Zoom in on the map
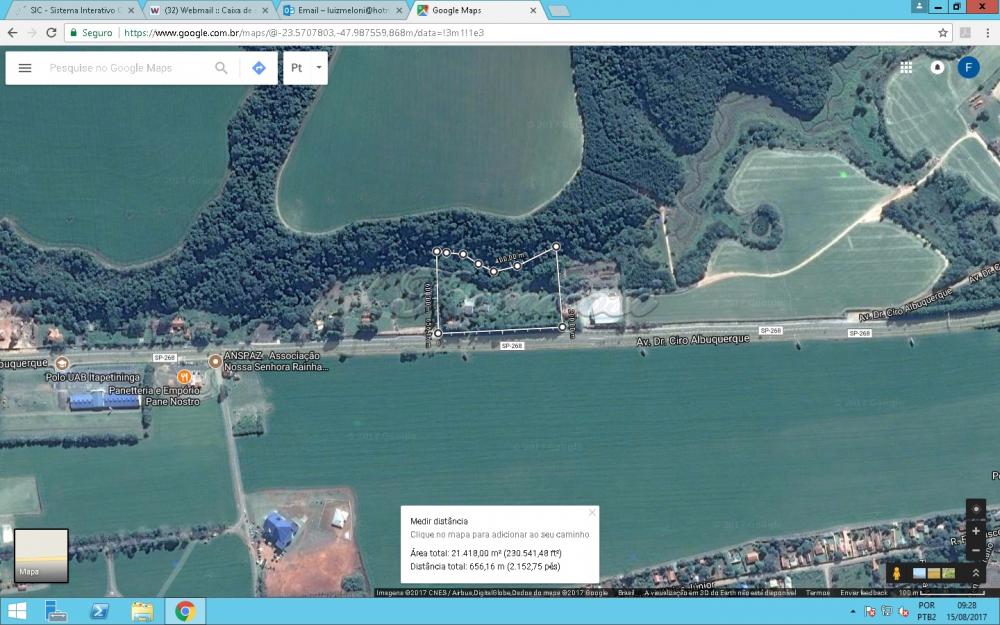Image resolution: width=1000 pixels, height=625 pixels. [x=976, y=531]
